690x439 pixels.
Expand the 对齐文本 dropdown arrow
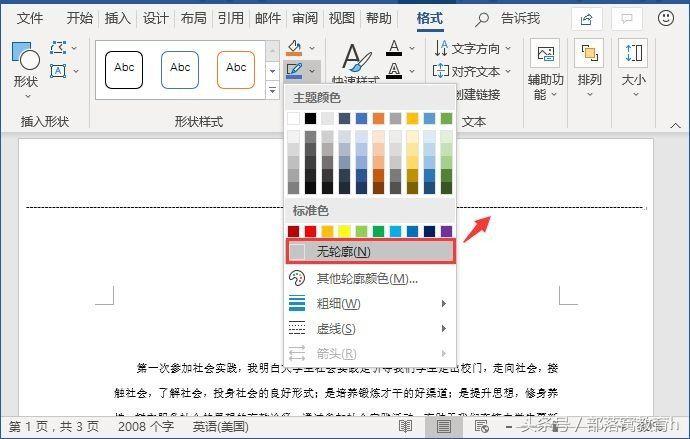tap(508, 71)
